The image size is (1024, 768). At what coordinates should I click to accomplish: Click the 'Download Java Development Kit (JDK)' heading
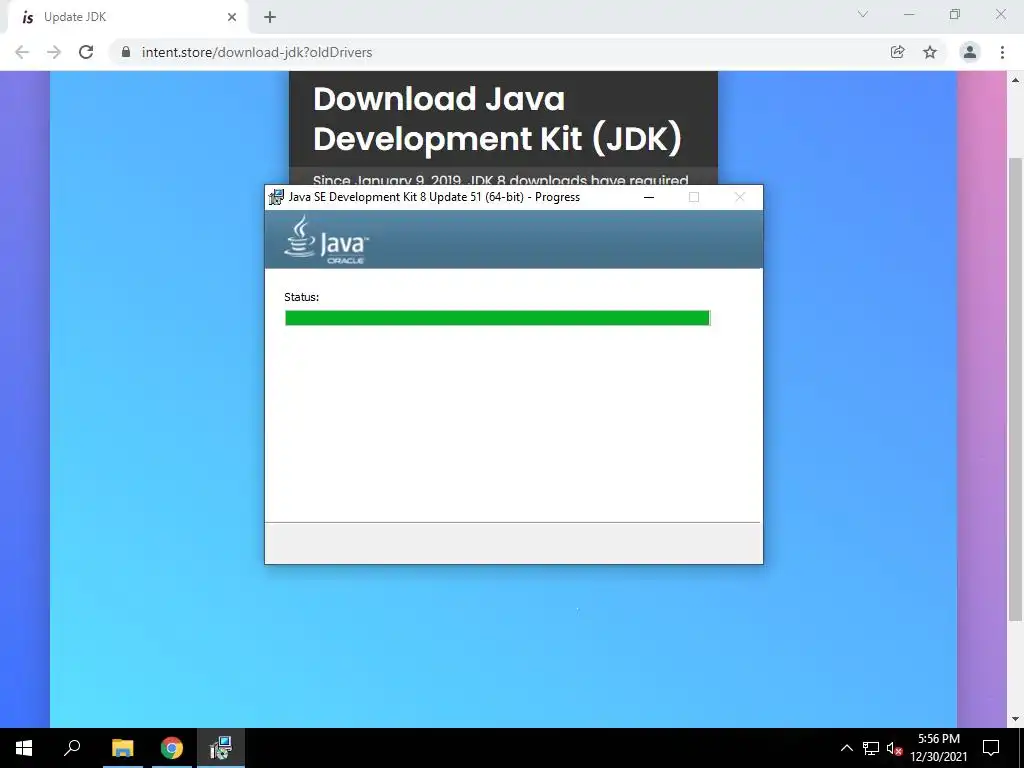click(498, 119)
